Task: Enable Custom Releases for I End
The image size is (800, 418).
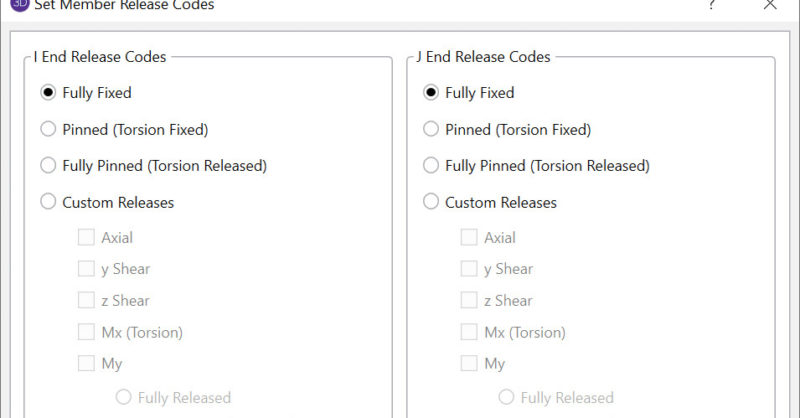Action: (48, 202)
